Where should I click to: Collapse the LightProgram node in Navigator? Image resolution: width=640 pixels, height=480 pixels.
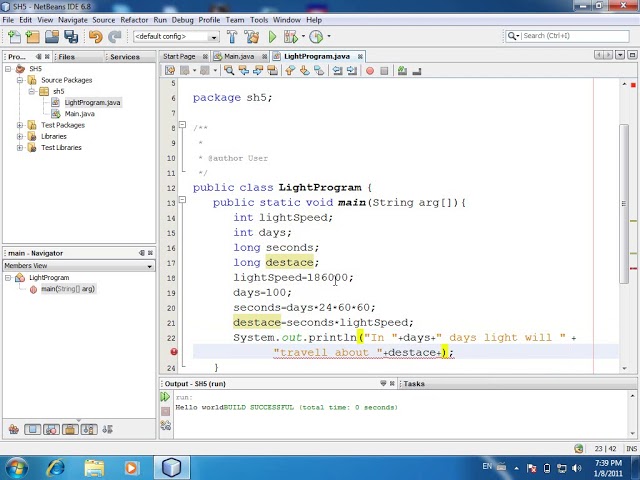tap(8, 278)
